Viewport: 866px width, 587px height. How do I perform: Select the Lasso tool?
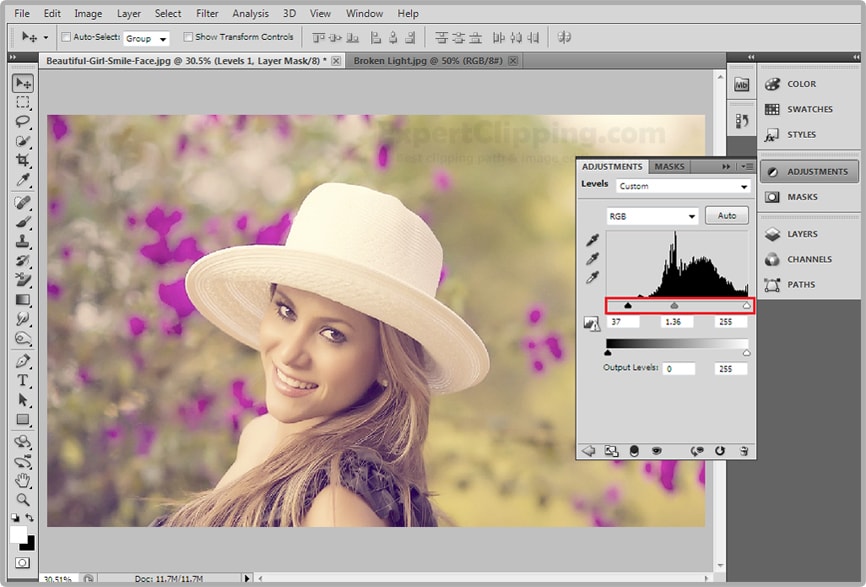22,122
